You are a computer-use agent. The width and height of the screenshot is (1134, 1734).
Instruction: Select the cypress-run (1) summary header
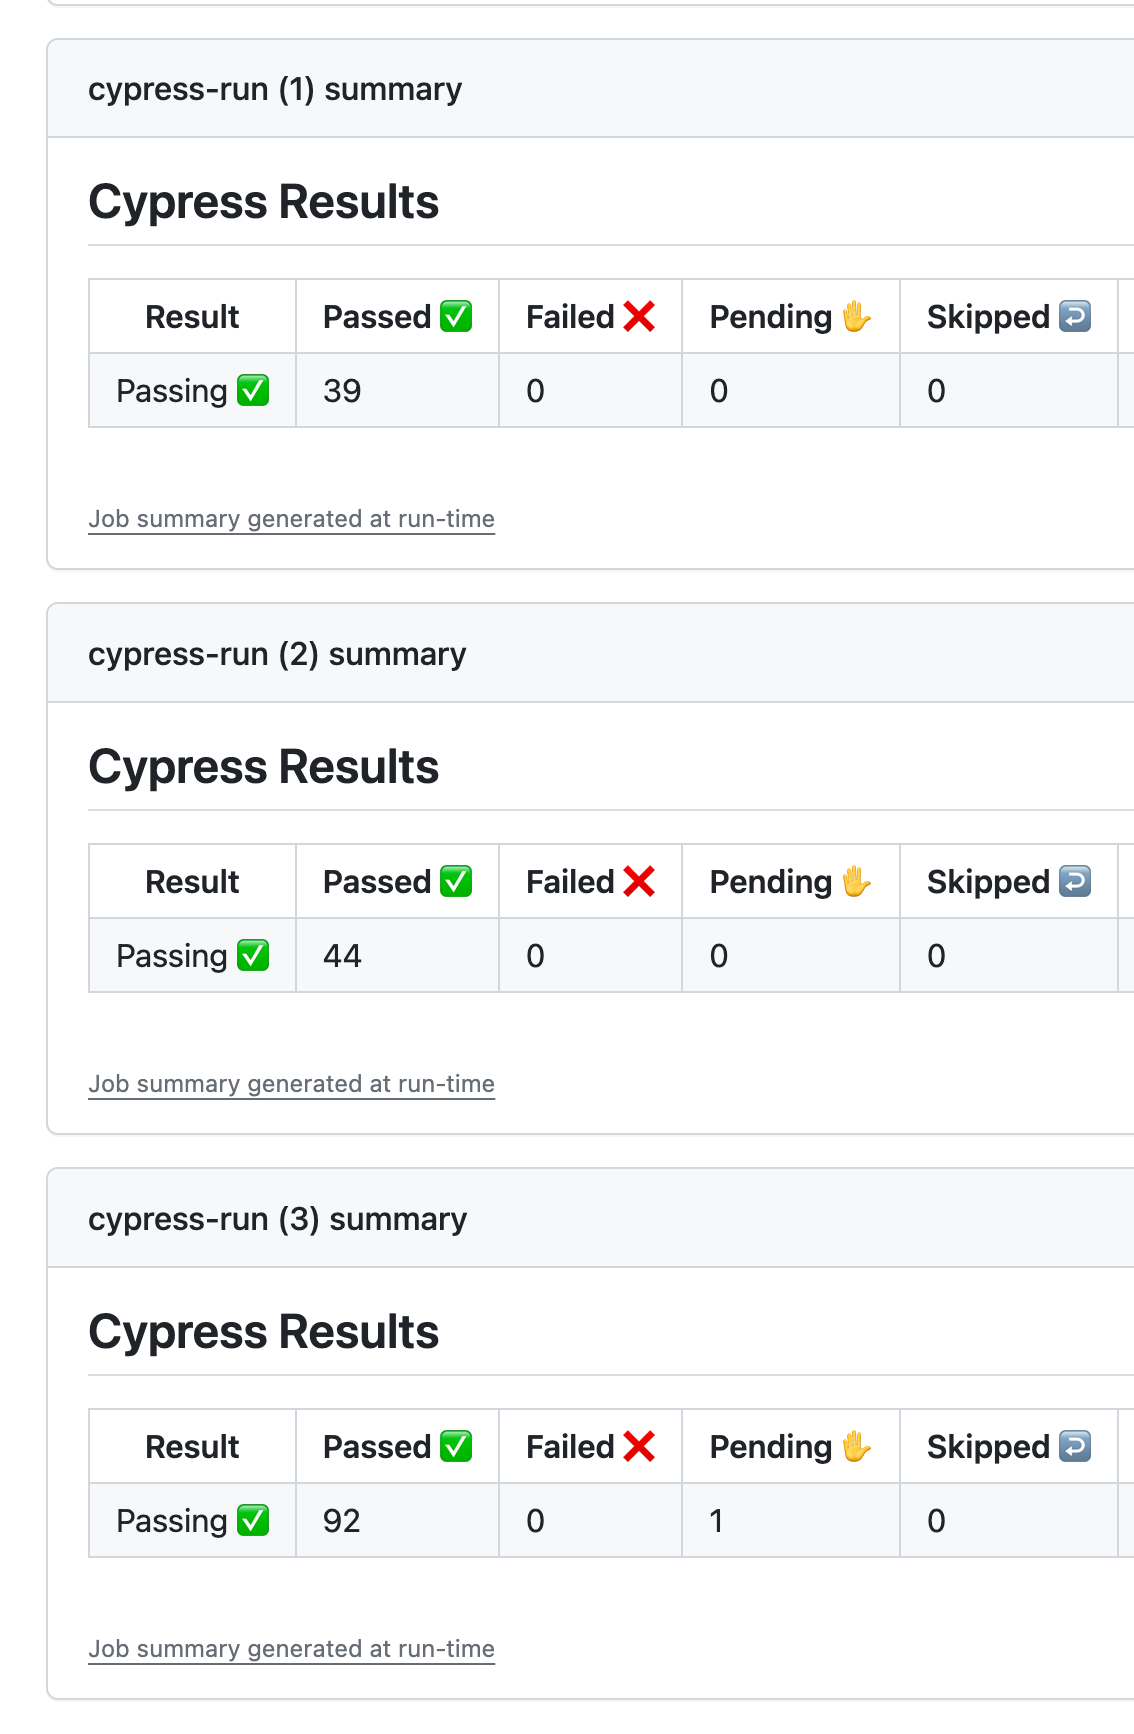tap(275, 89)
